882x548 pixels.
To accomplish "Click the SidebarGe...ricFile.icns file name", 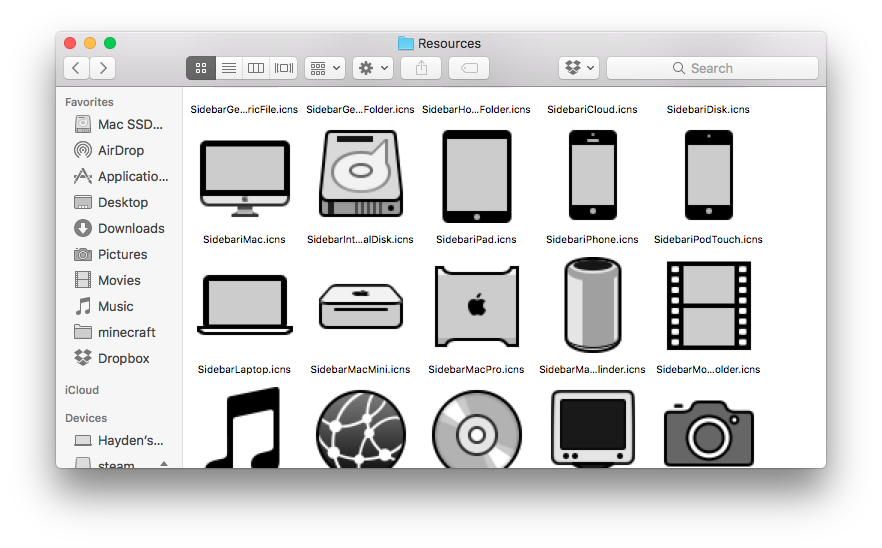I will (244, 109).
